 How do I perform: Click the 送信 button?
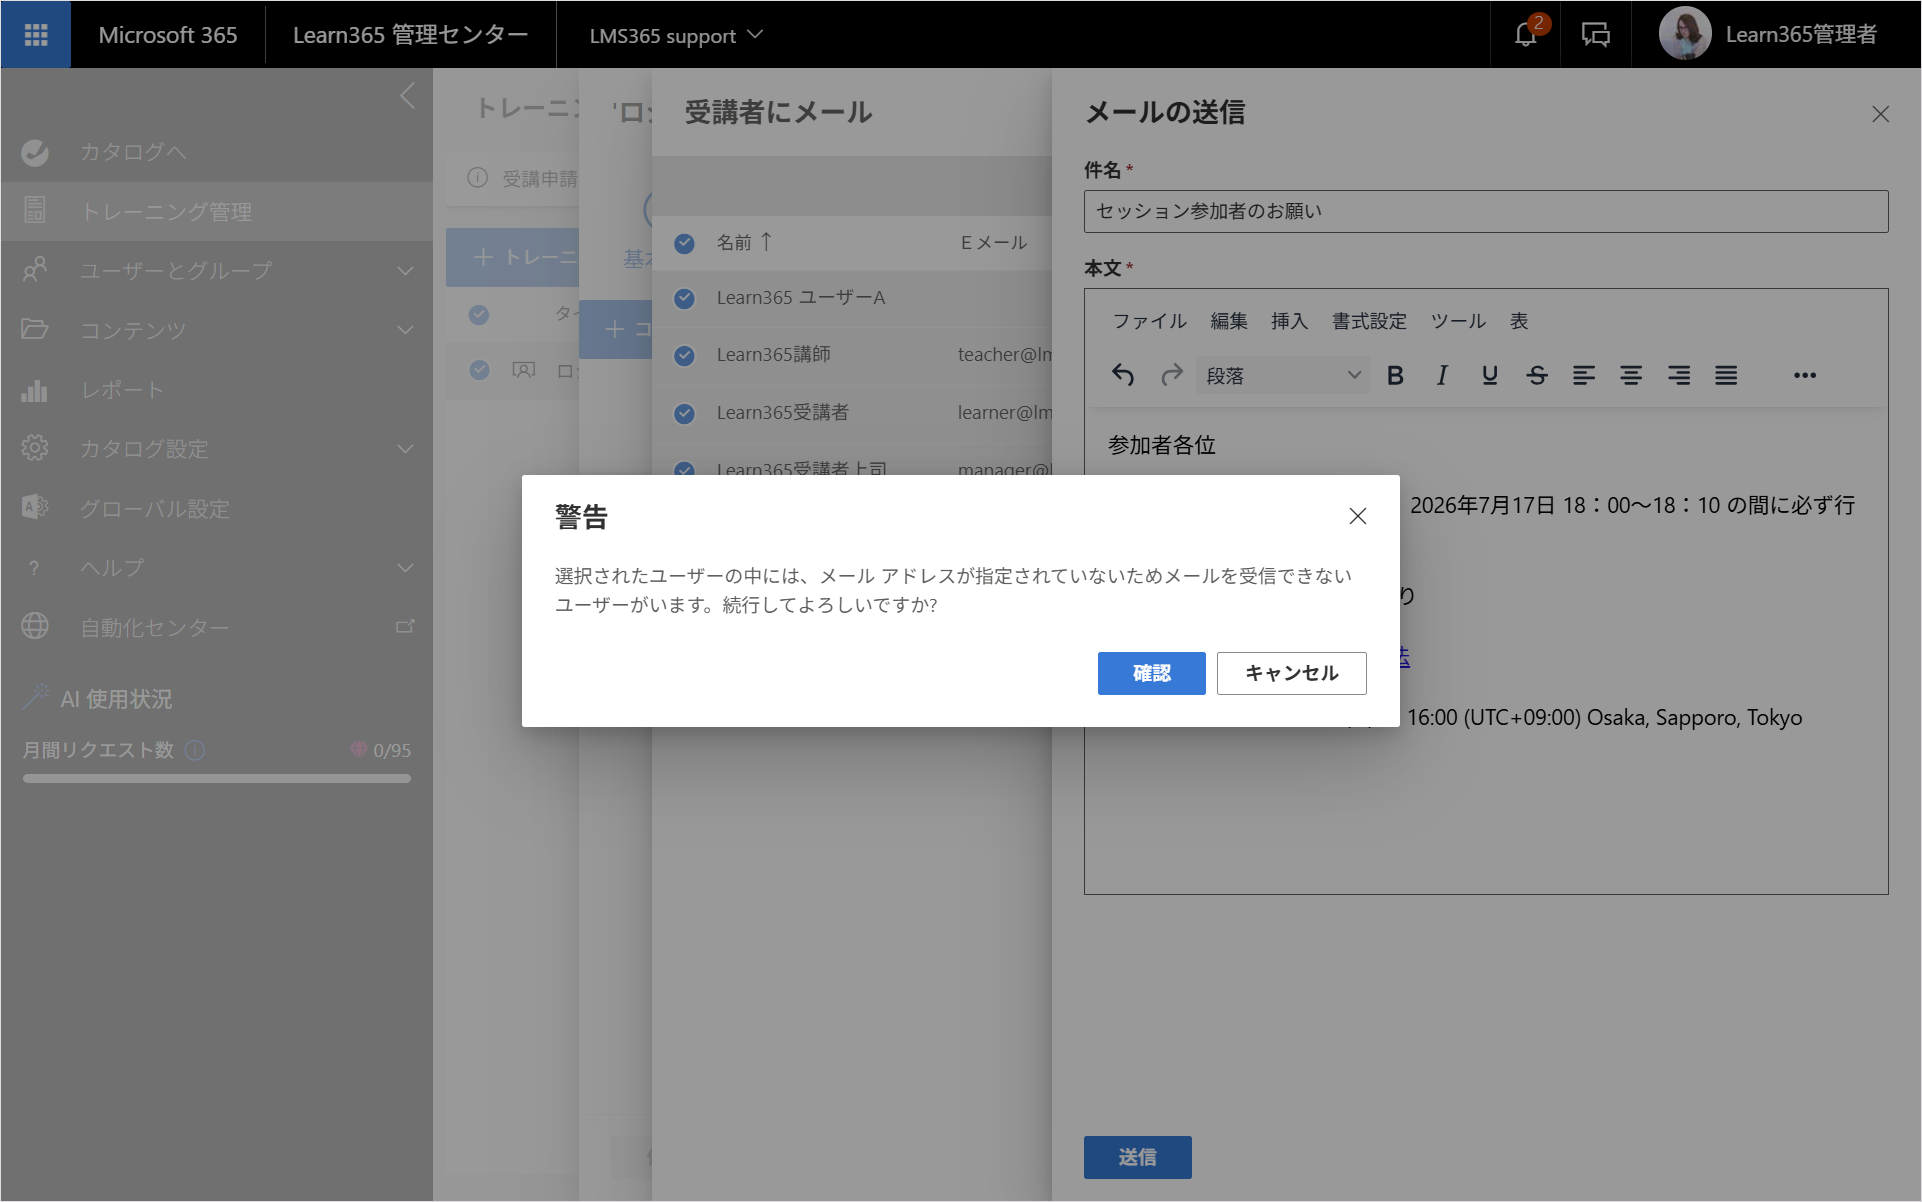1137,1157
